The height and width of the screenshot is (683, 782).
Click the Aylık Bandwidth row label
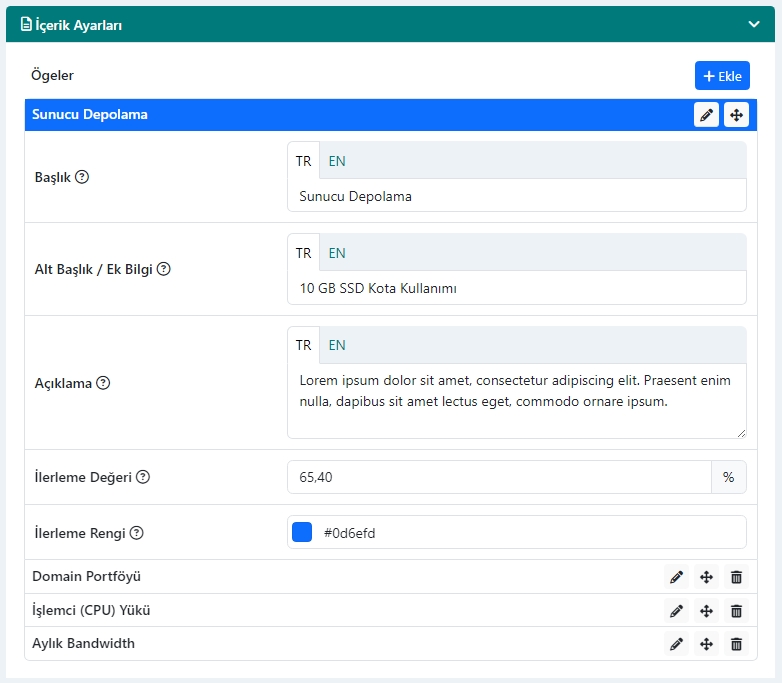point(83,643)
